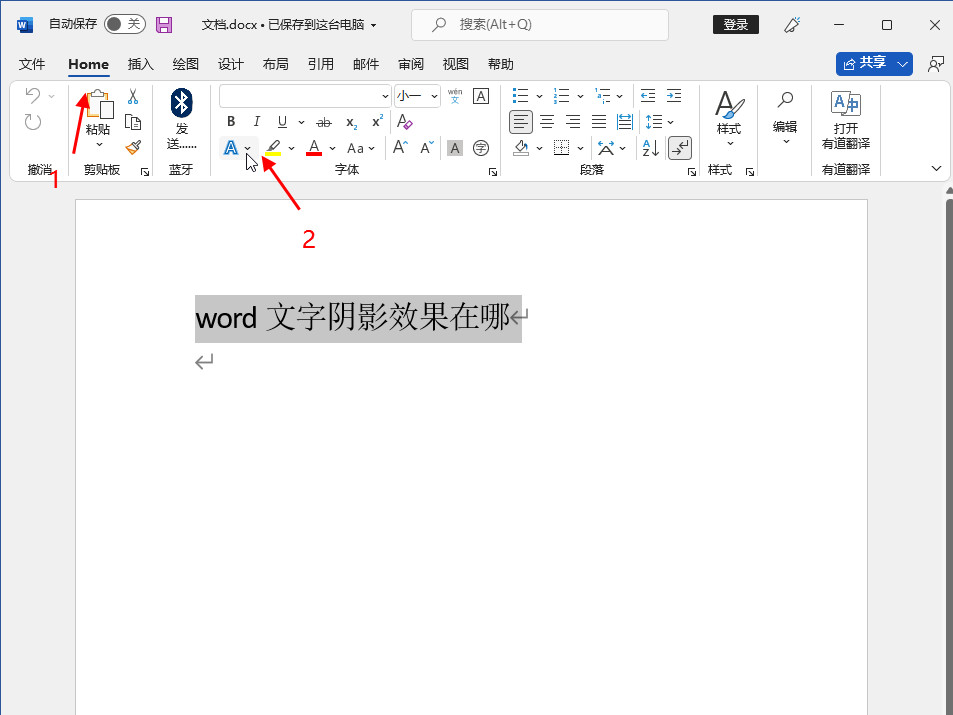Open the 编辑 editing menu button

785,119
